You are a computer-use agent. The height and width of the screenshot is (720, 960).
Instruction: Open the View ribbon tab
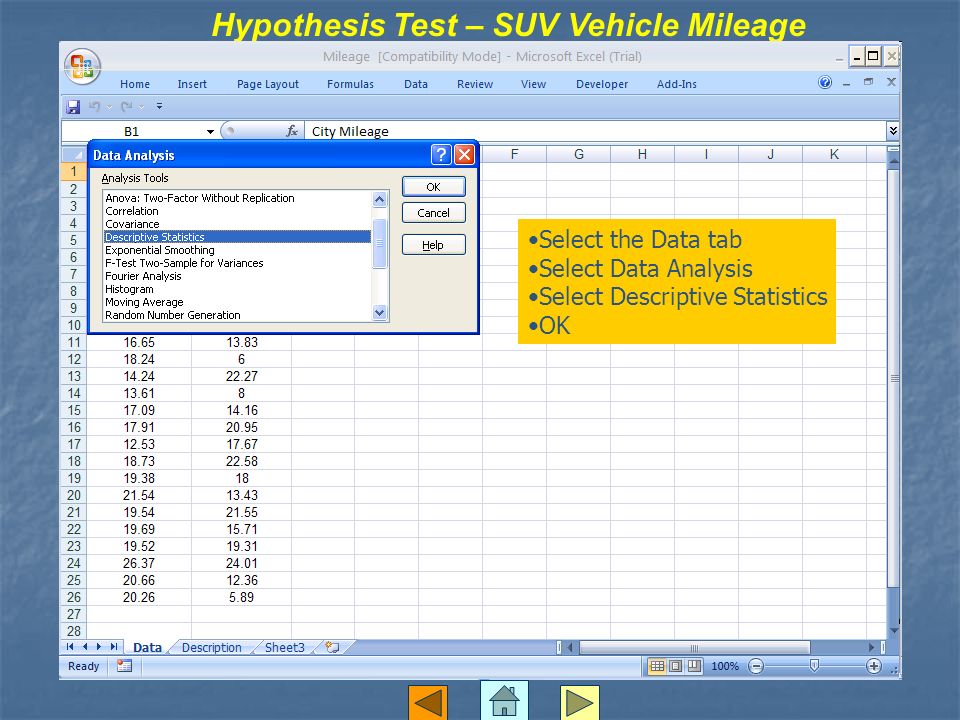coord(533,84)
